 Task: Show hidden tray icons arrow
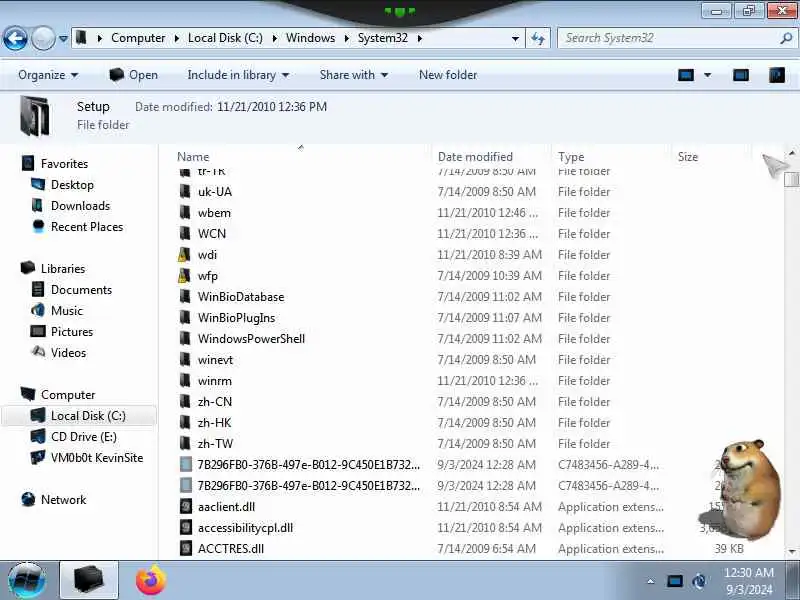[x=651, y=581]
